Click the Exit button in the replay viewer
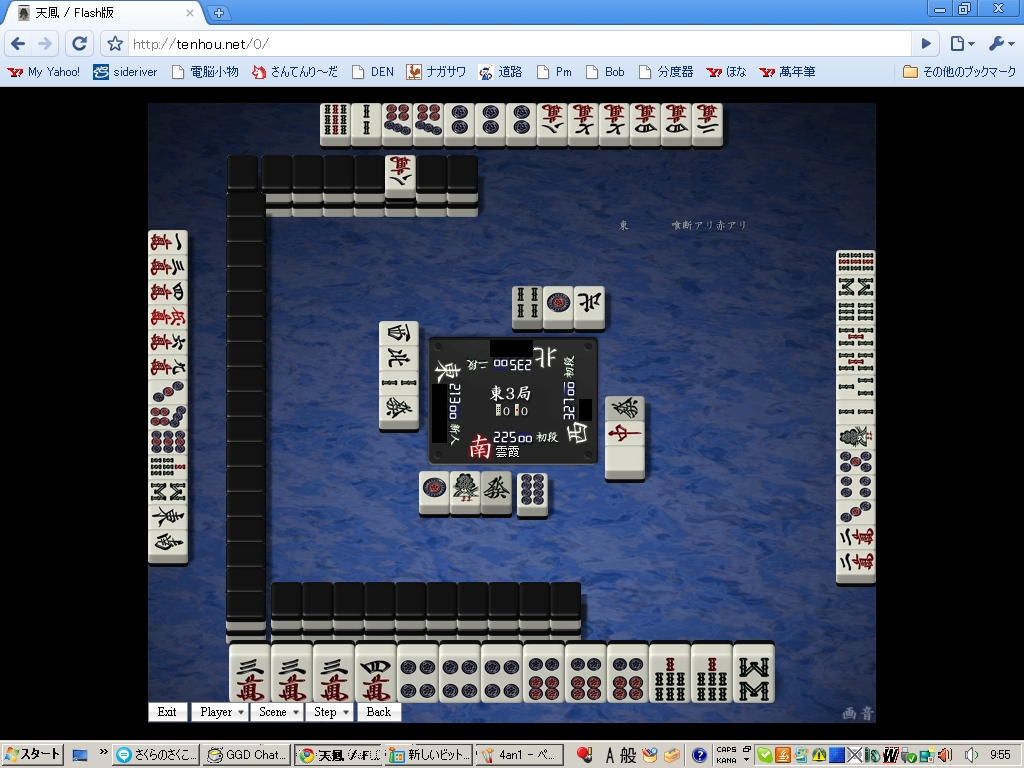Screen dimensions: 1024x768 [167, 712]
